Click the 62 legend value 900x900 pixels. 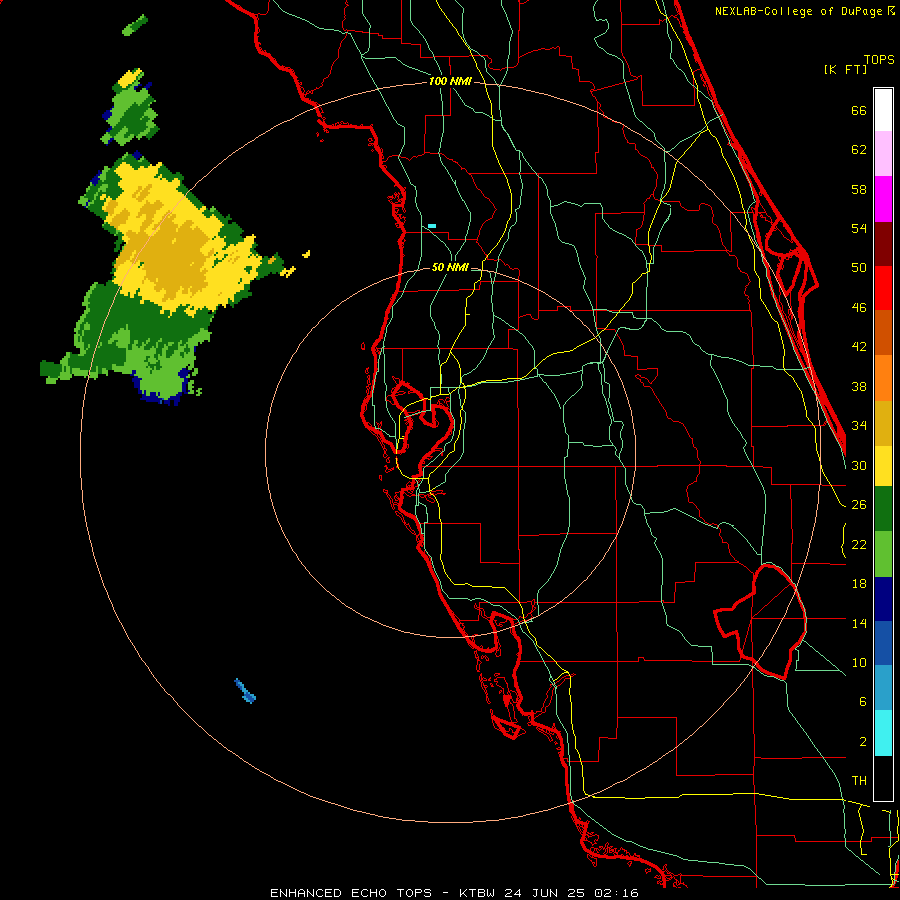[x=859, y=150]
